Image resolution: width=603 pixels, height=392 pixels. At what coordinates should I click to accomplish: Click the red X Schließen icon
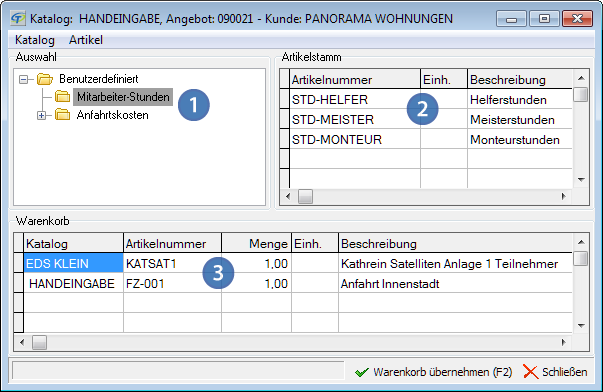click(x=530, y=372)
